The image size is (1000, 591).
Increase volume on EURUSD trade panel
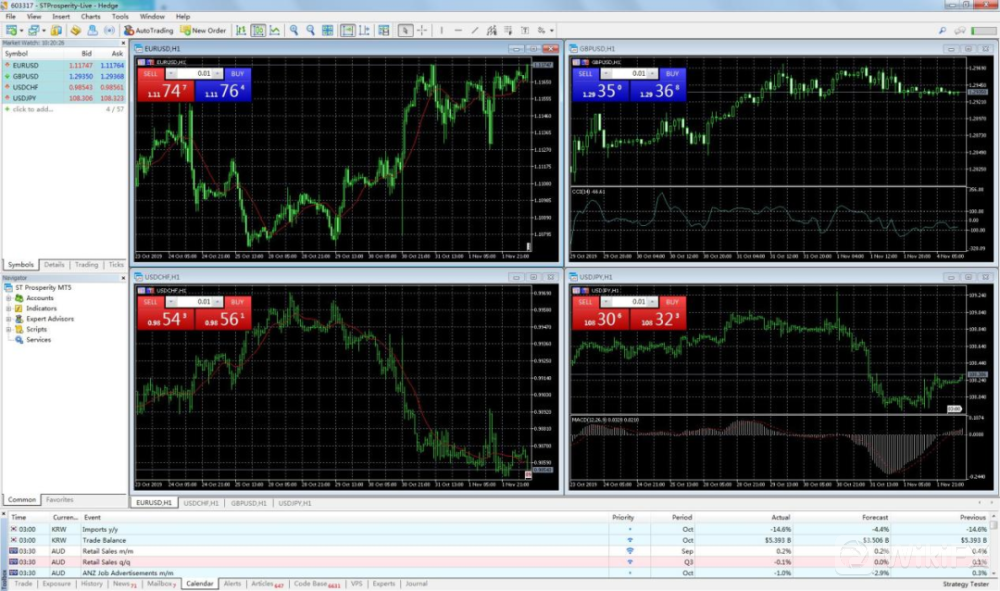218,73
